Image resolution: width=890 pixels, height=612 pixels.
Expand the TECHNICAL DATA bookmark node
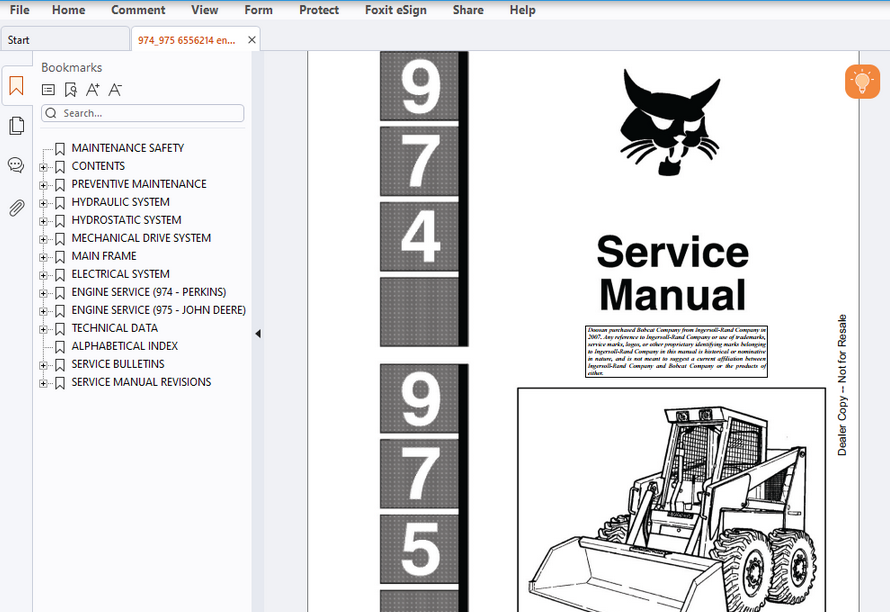pyautogui.click(x=43, y=329)
